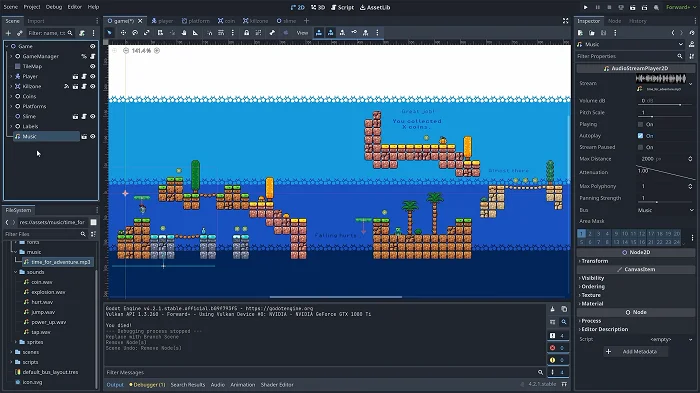Expand the Coins node in scene tree
The width and height of the screenshot is (700, 393).
[x=11, y=96]
